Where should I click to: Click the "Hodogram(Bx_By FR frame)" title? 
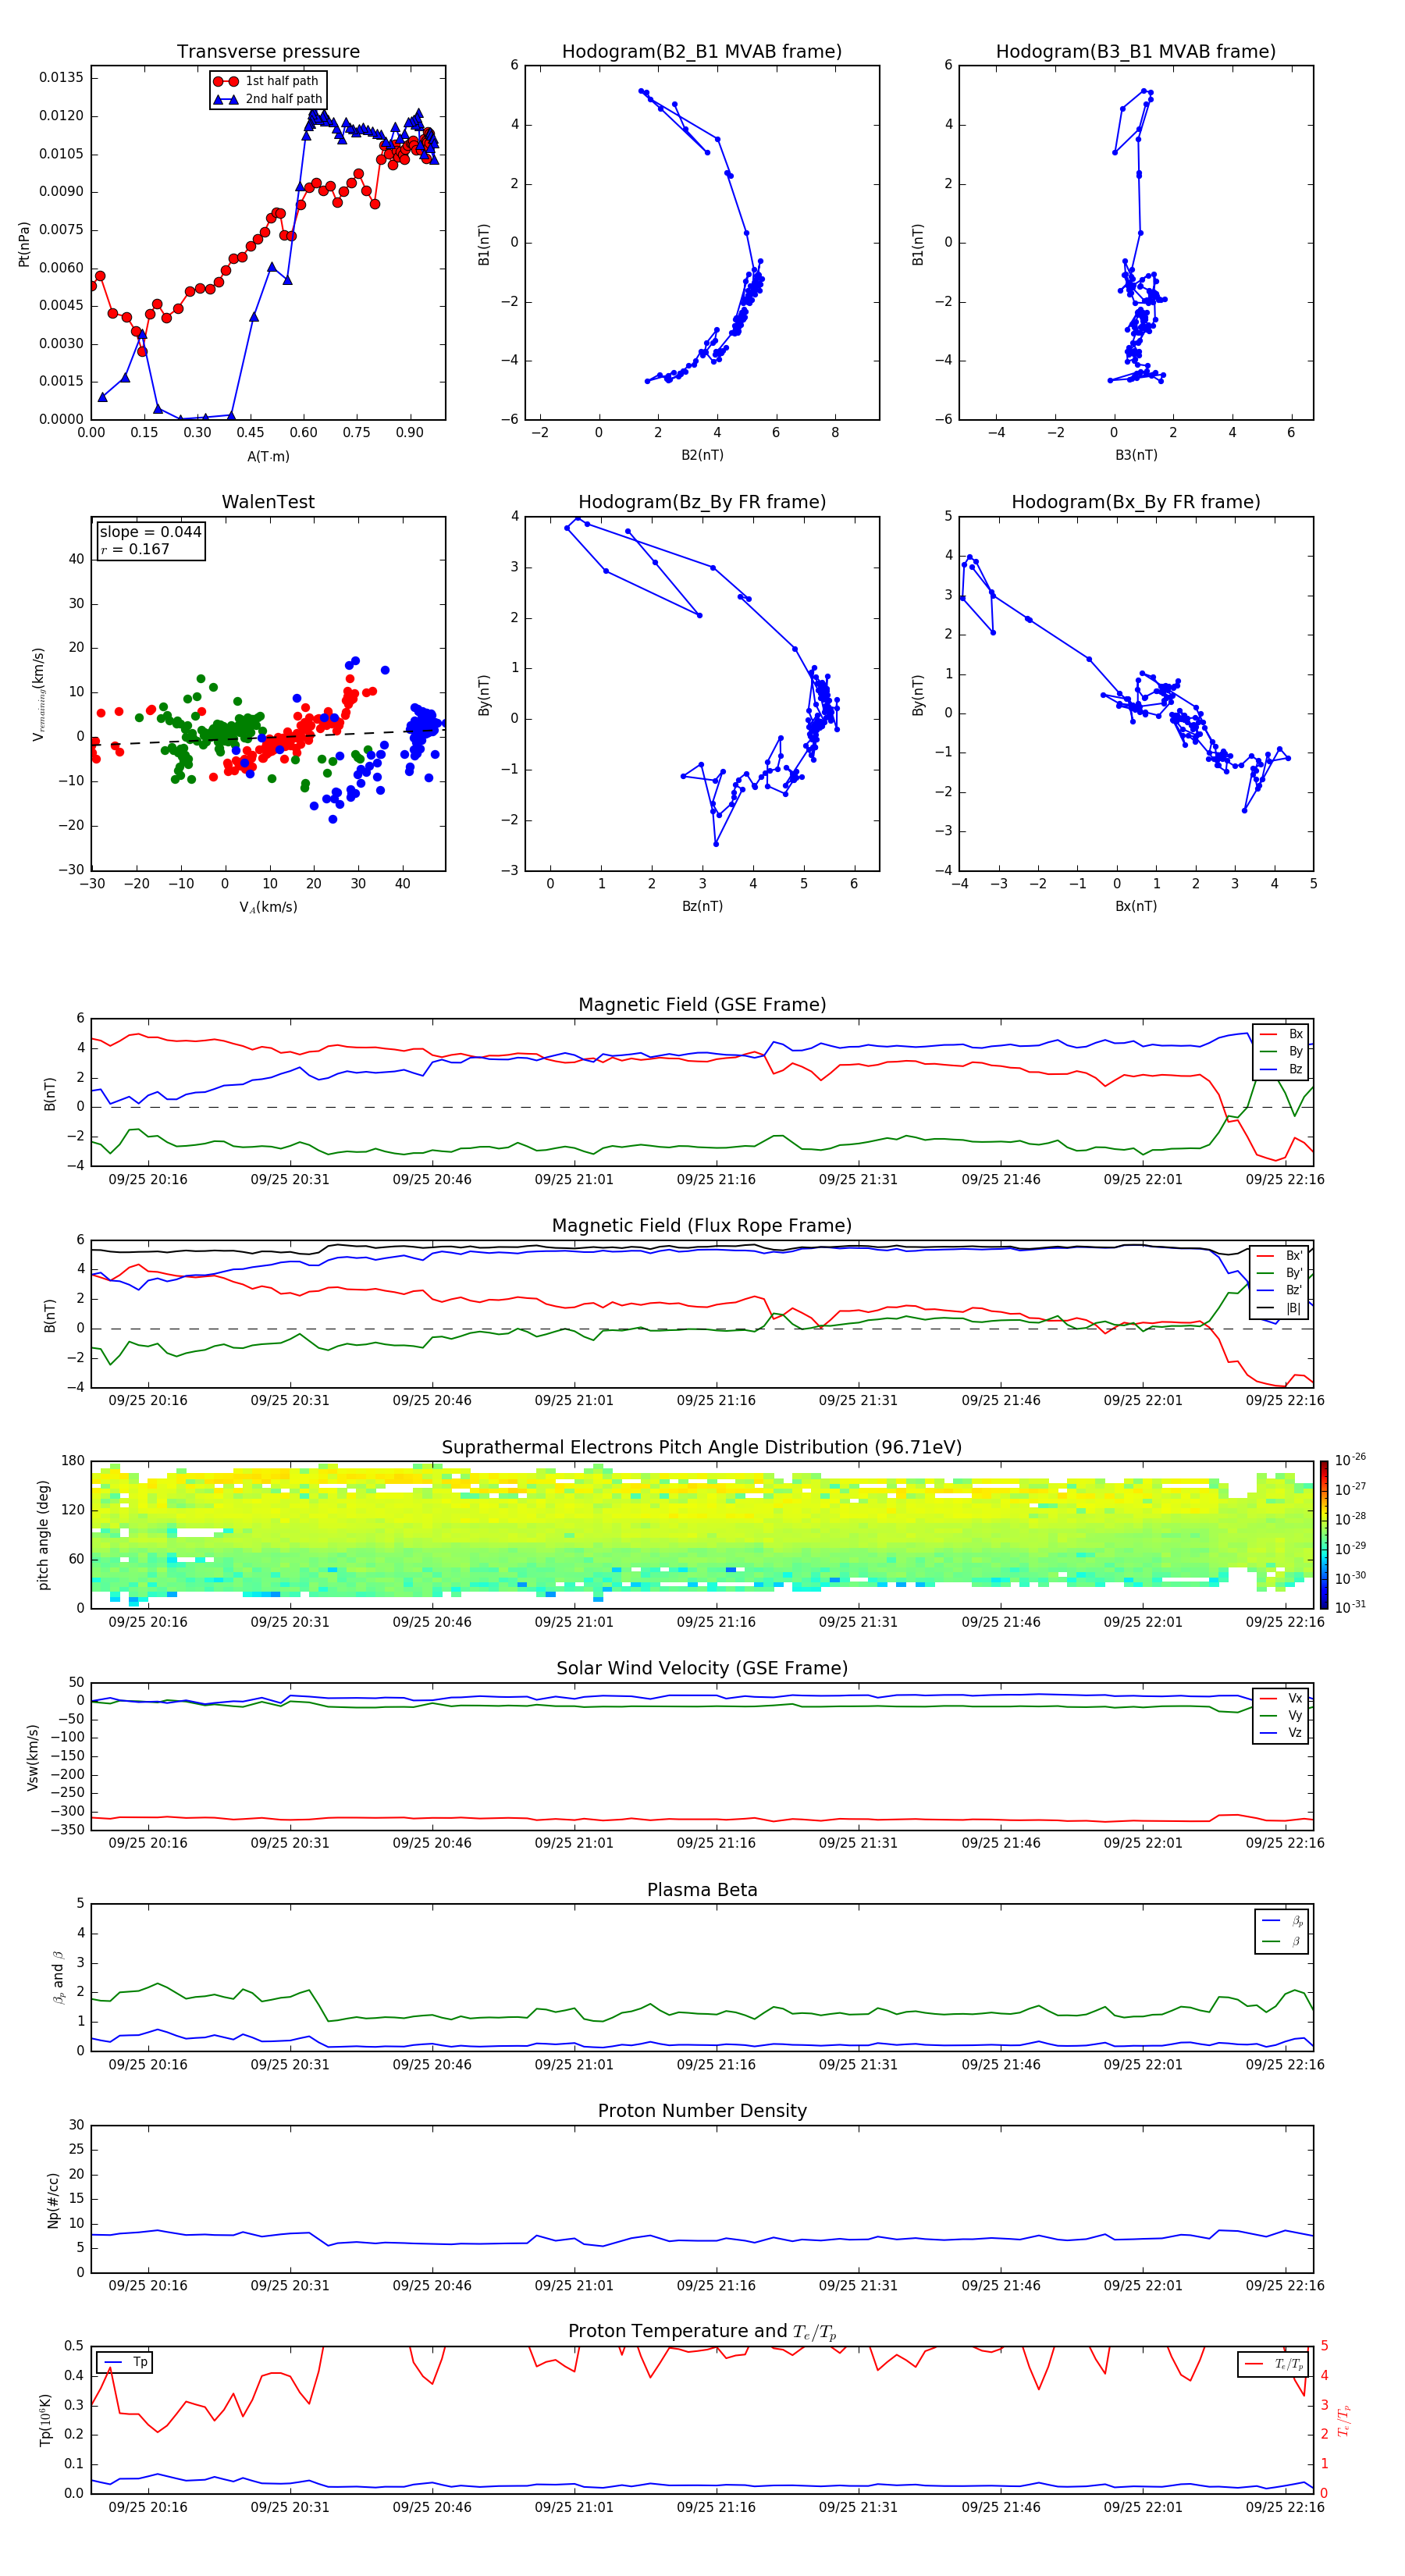(1136, 502)
